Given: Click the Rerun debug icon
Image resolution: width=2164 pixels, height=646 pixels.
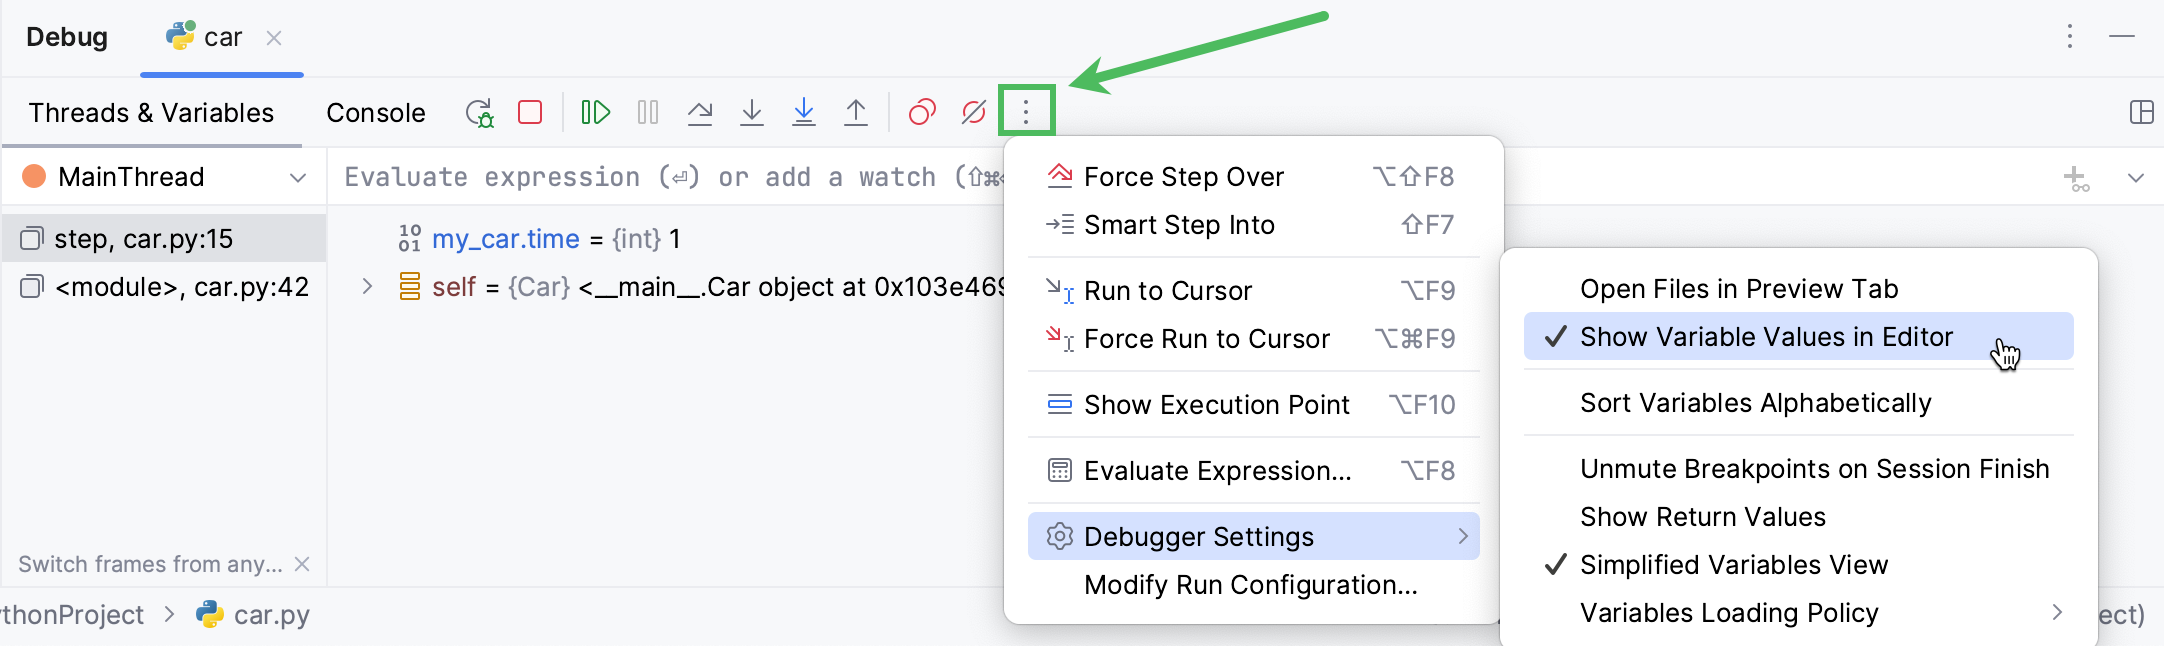Looking at the screenshot, I should click(479, 113).
